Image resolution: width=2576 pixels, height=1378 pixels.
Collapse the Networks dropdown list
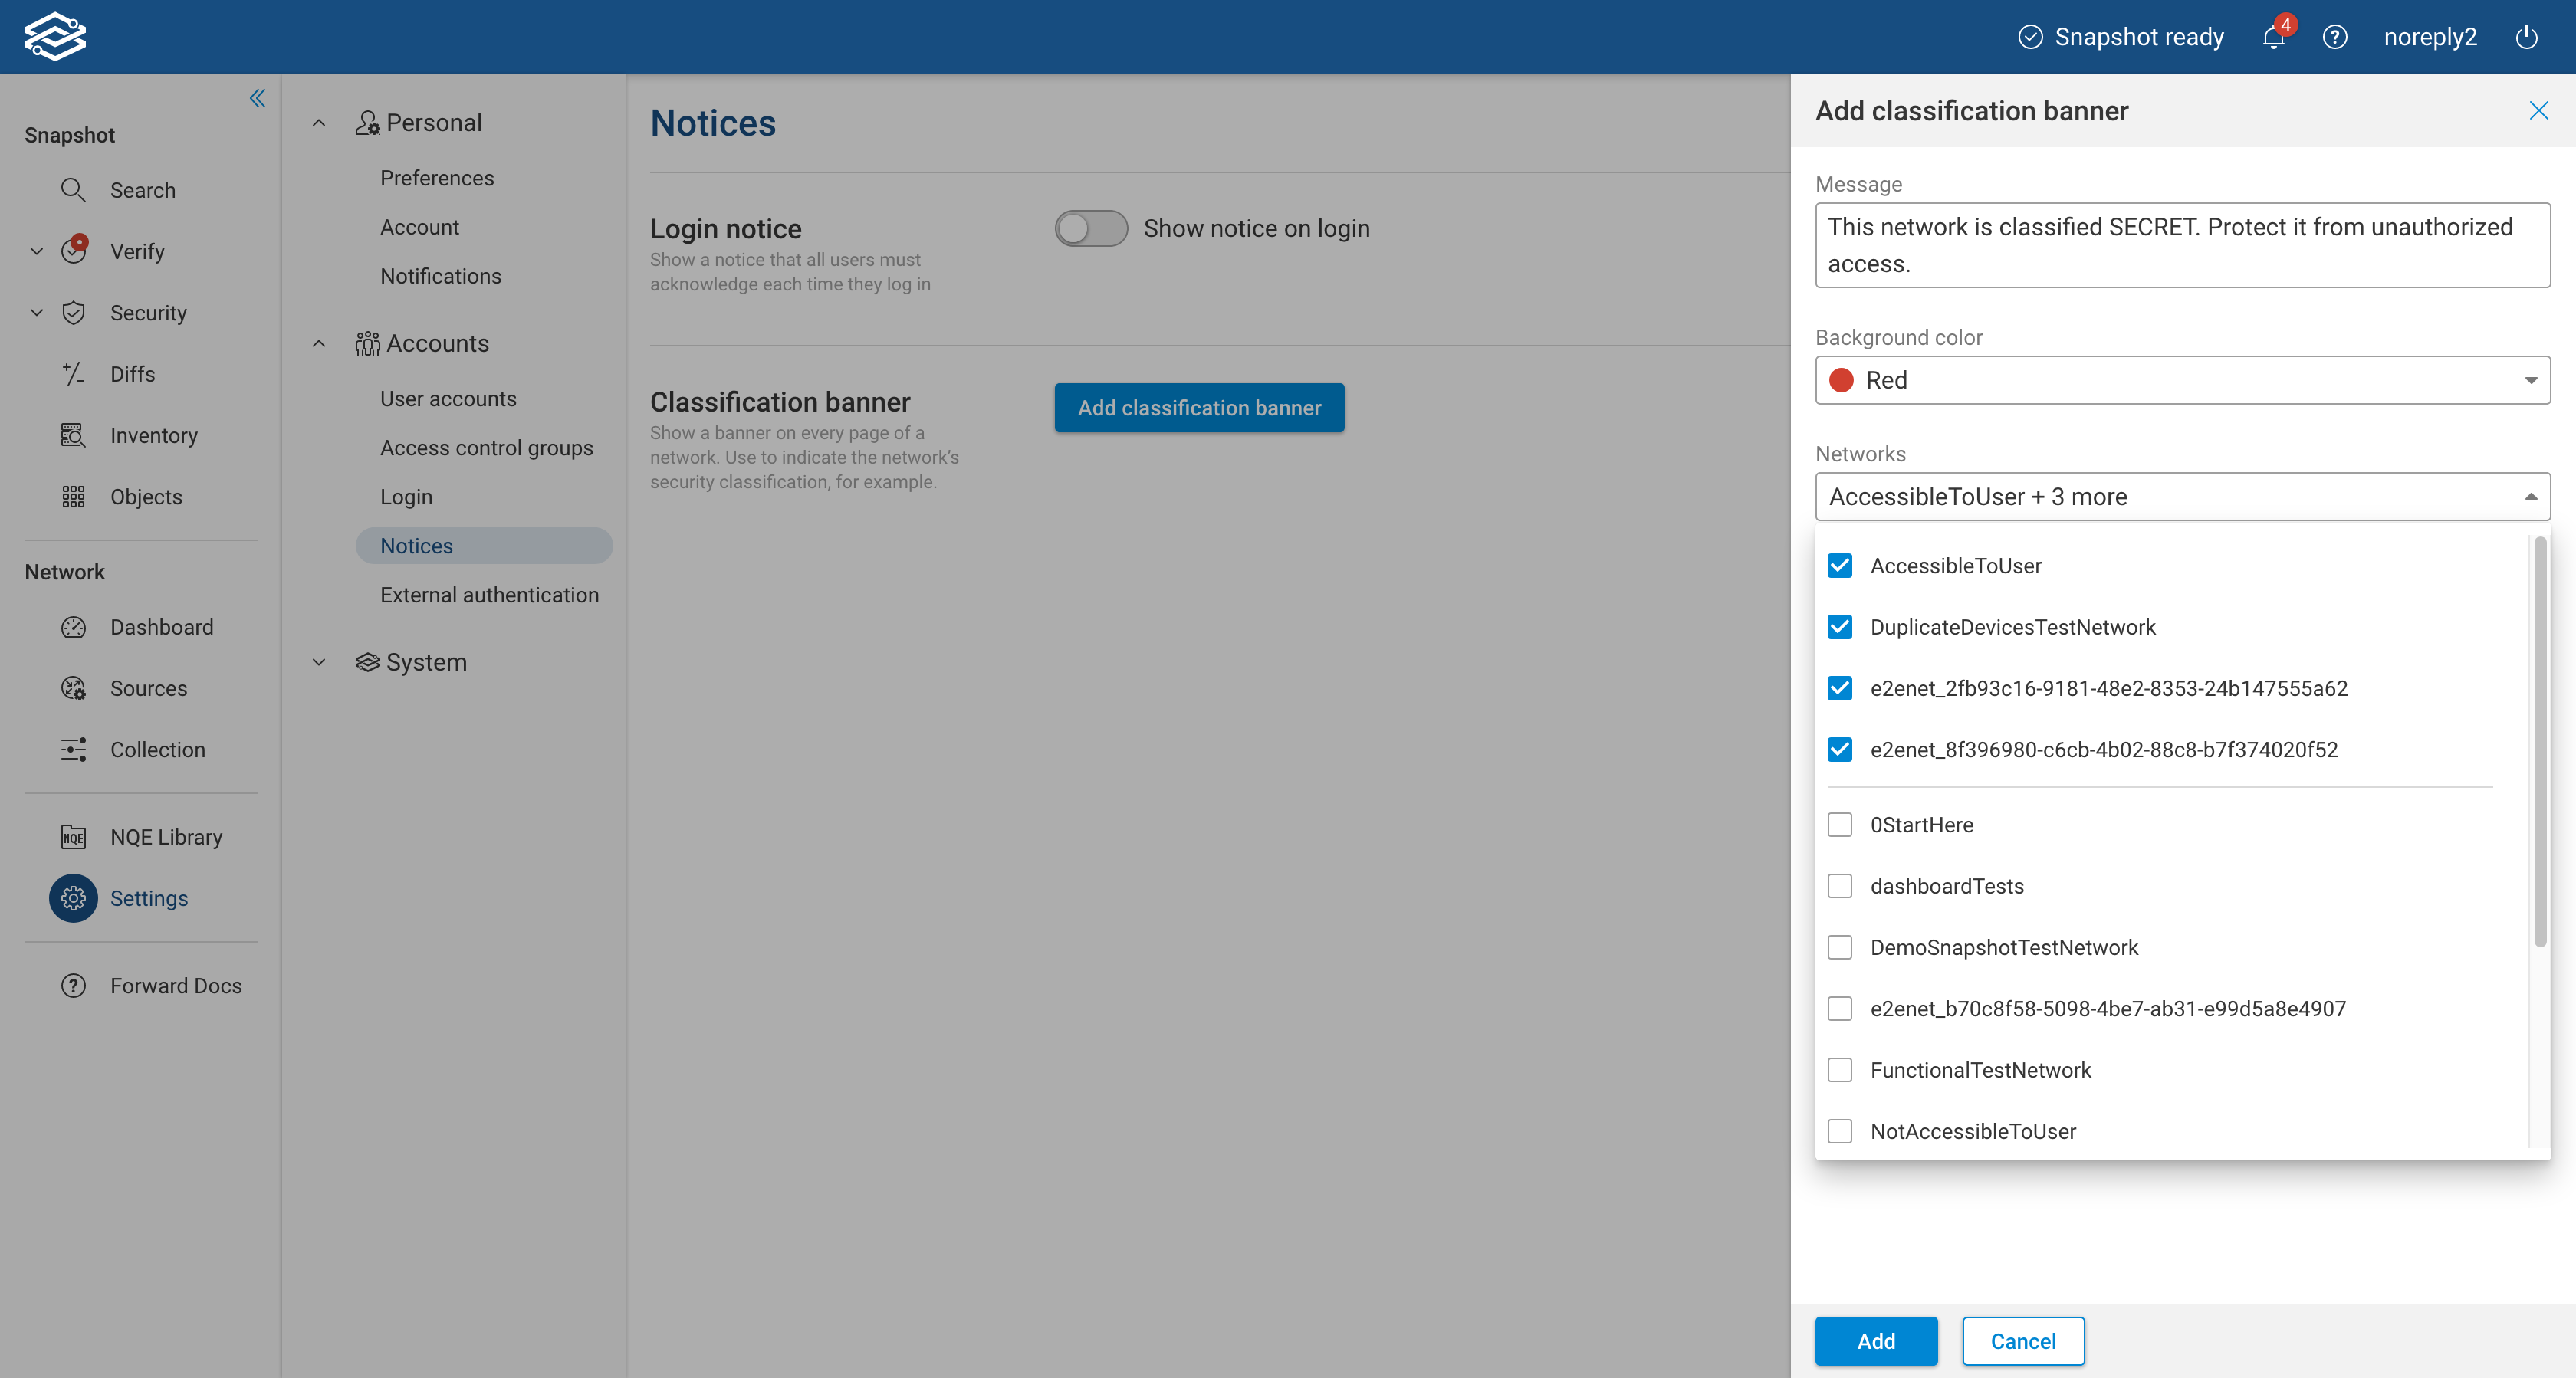click(x=2530, y=497)
